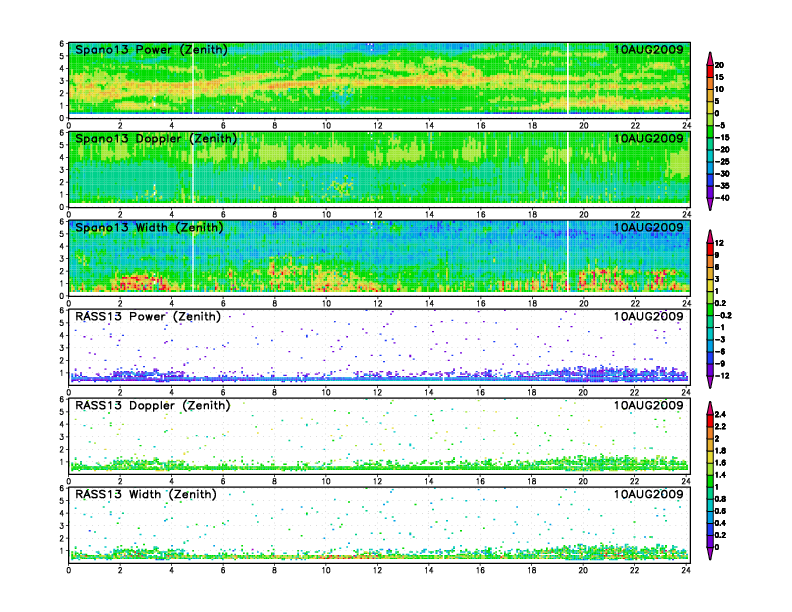Image resolution: width=792 pixels, height=612 pixels.
Task: Click the 'Spano13 Doppler (Zenith)' panel title
Action: coord(156,138)
